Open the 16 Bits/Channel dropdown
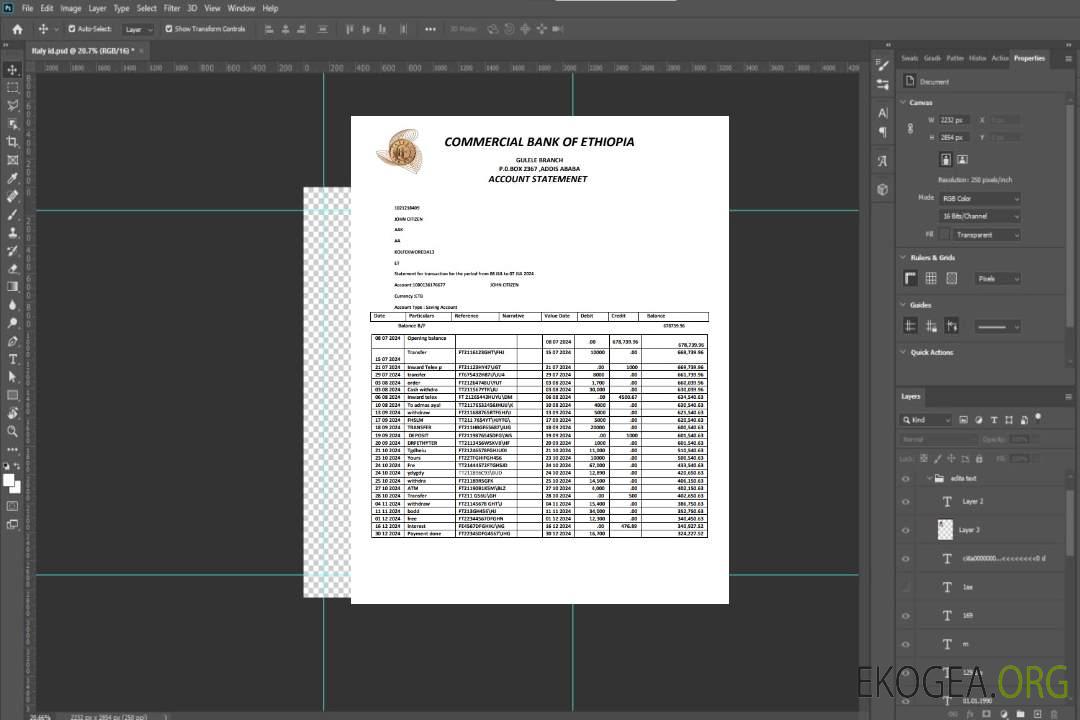Screen dimensions: 1080x720 point(979,216)
